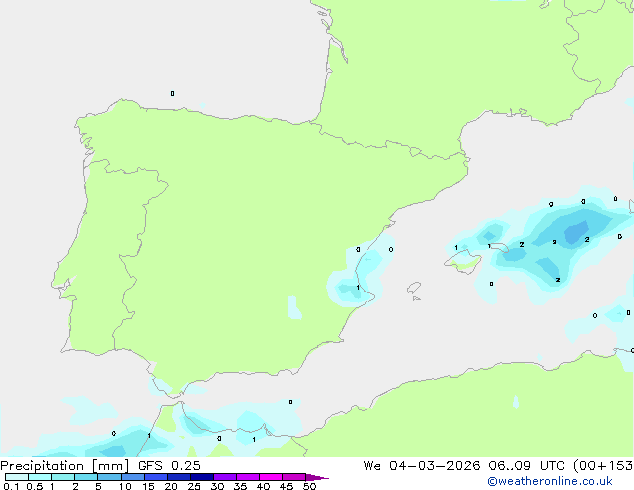Click the '0.1' legend scale label

11,486
